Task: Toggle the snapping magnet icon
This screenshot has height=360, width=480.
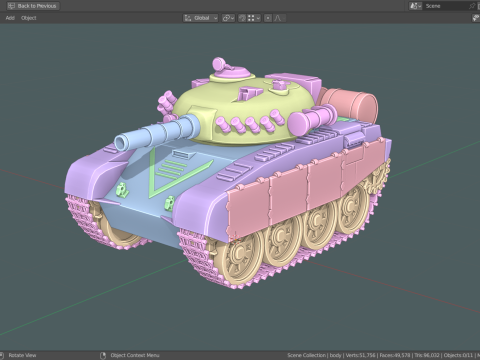Action: point(242,18)
